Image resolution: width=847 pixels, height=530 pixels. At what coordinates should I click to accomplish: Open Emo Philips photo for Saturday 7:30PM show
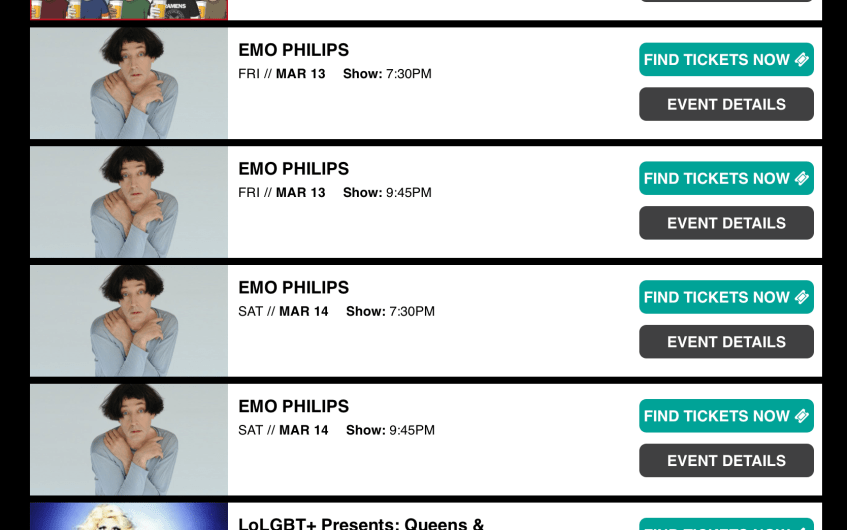tap(129, 321)
